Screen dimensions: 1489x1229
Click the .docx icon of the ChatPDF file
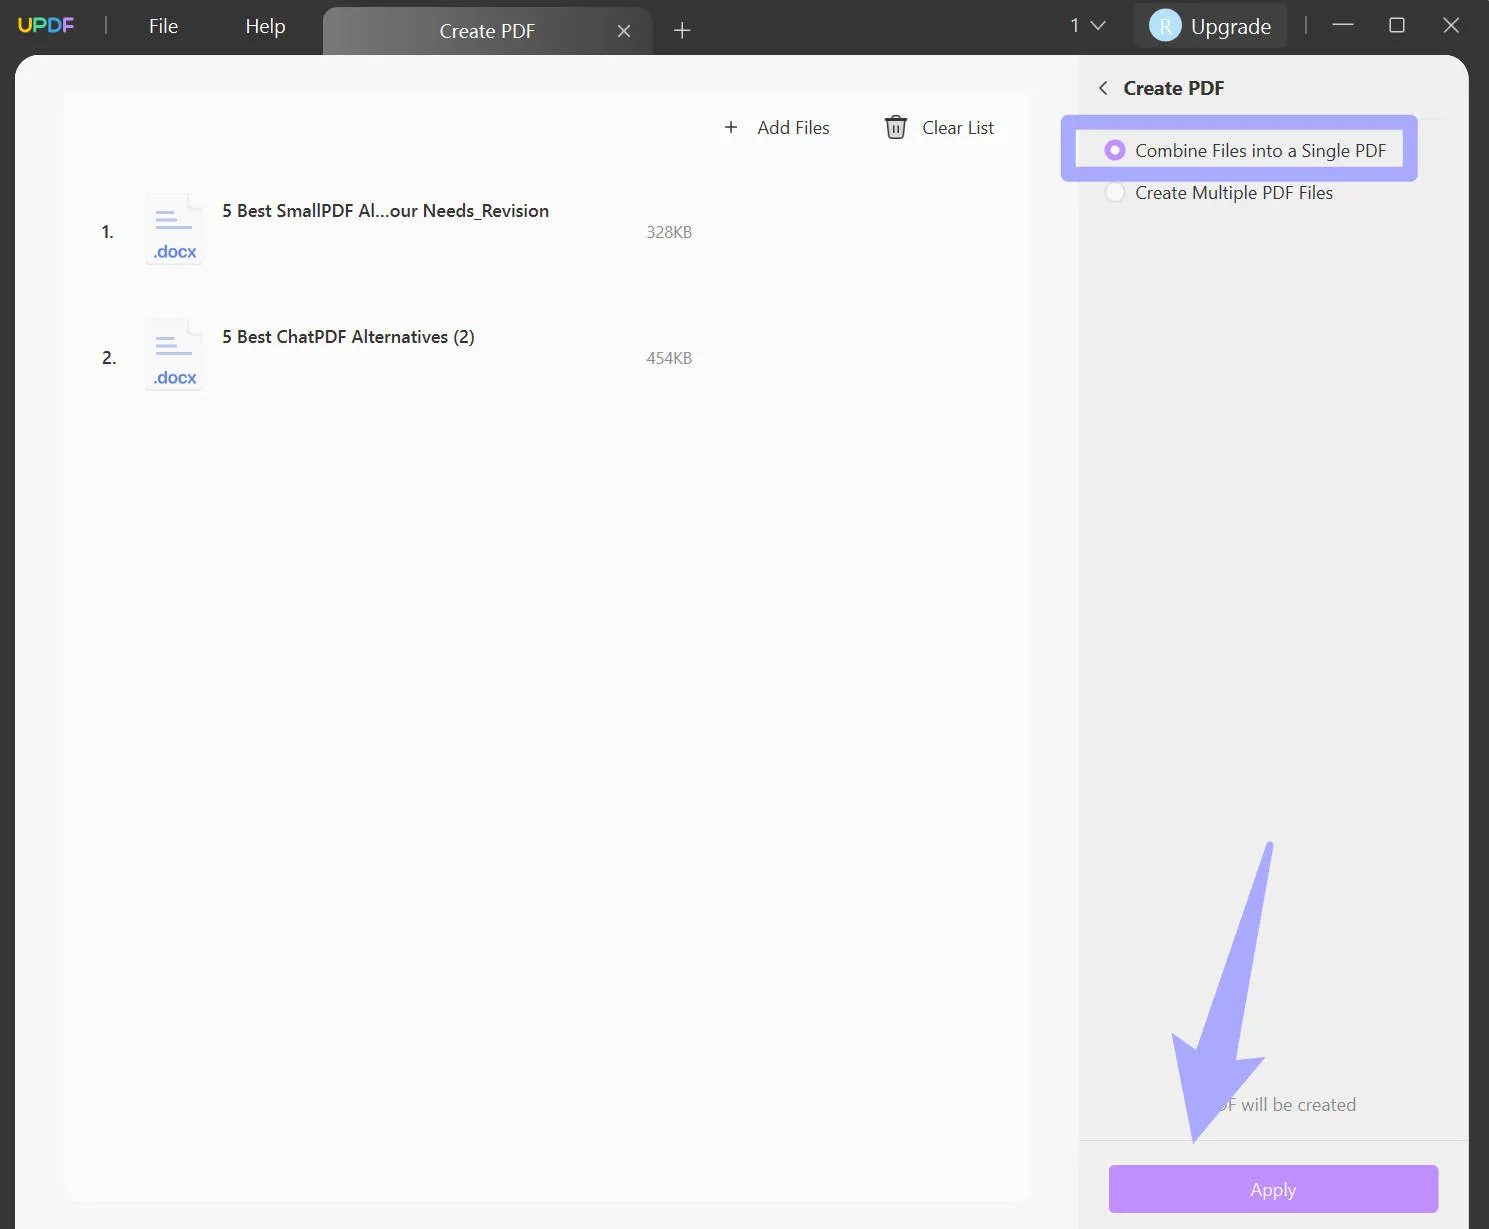pos(173,355)
